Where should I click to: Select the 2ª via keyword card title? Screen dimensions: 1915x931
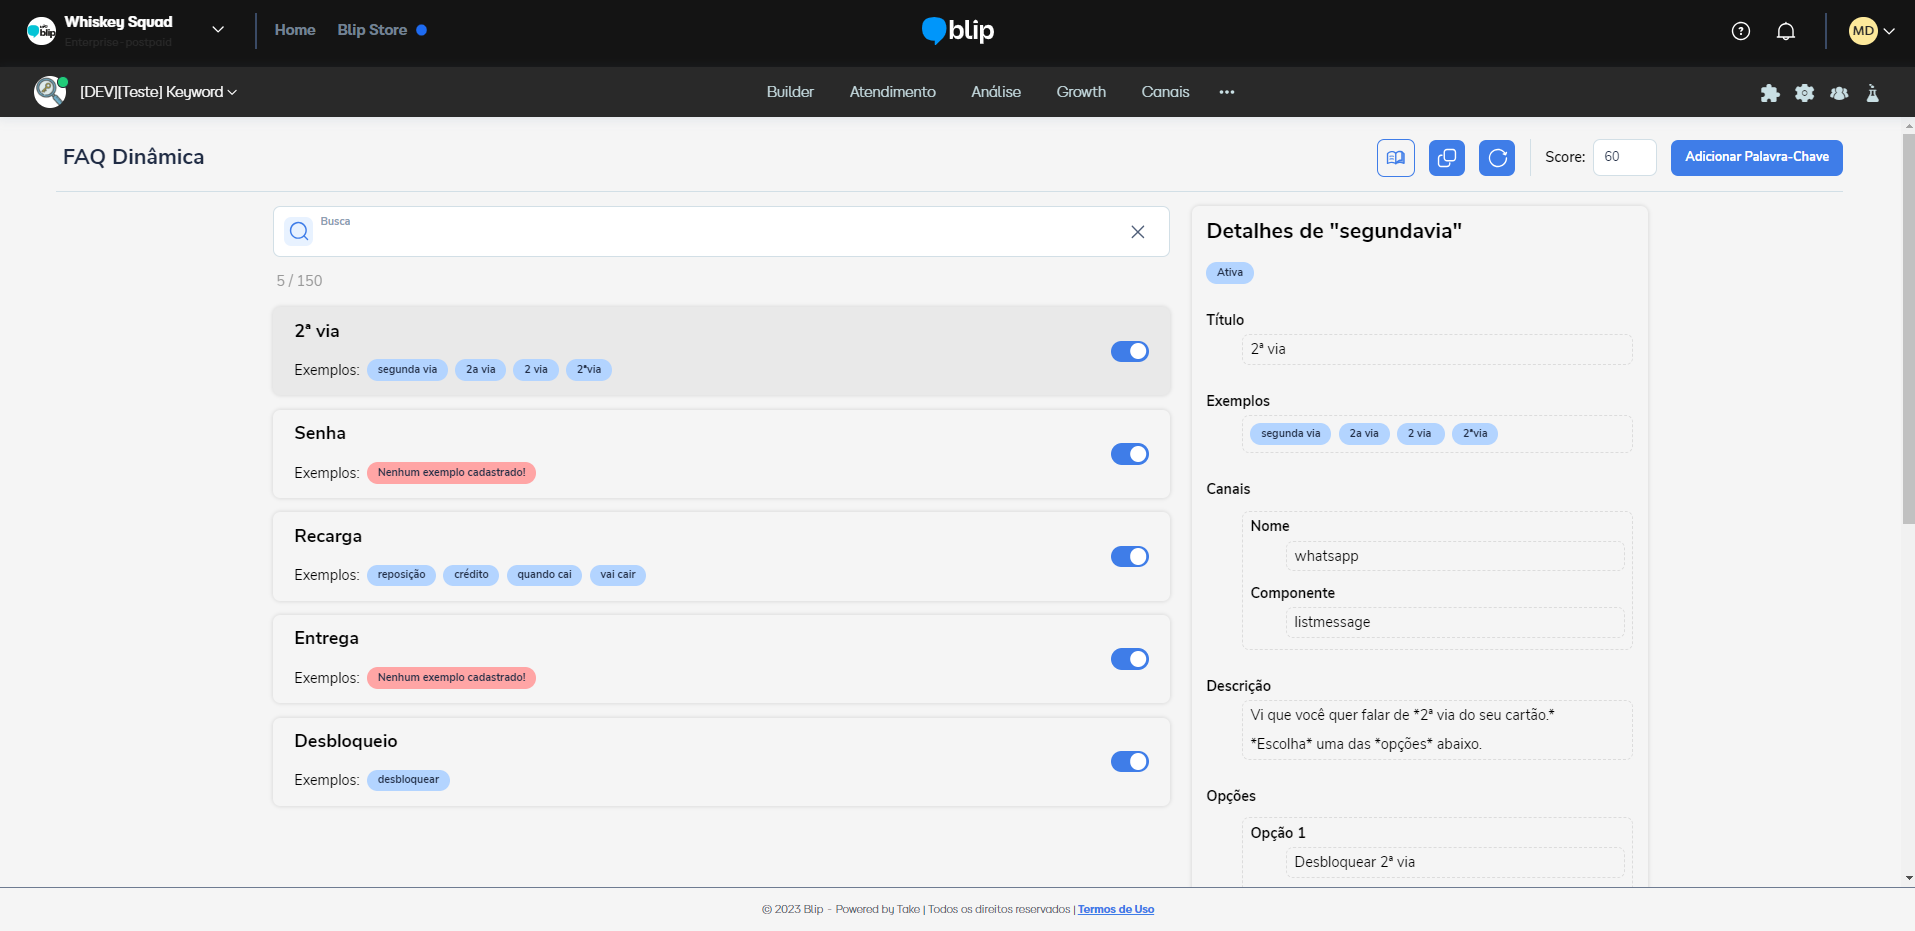point(317,331)
